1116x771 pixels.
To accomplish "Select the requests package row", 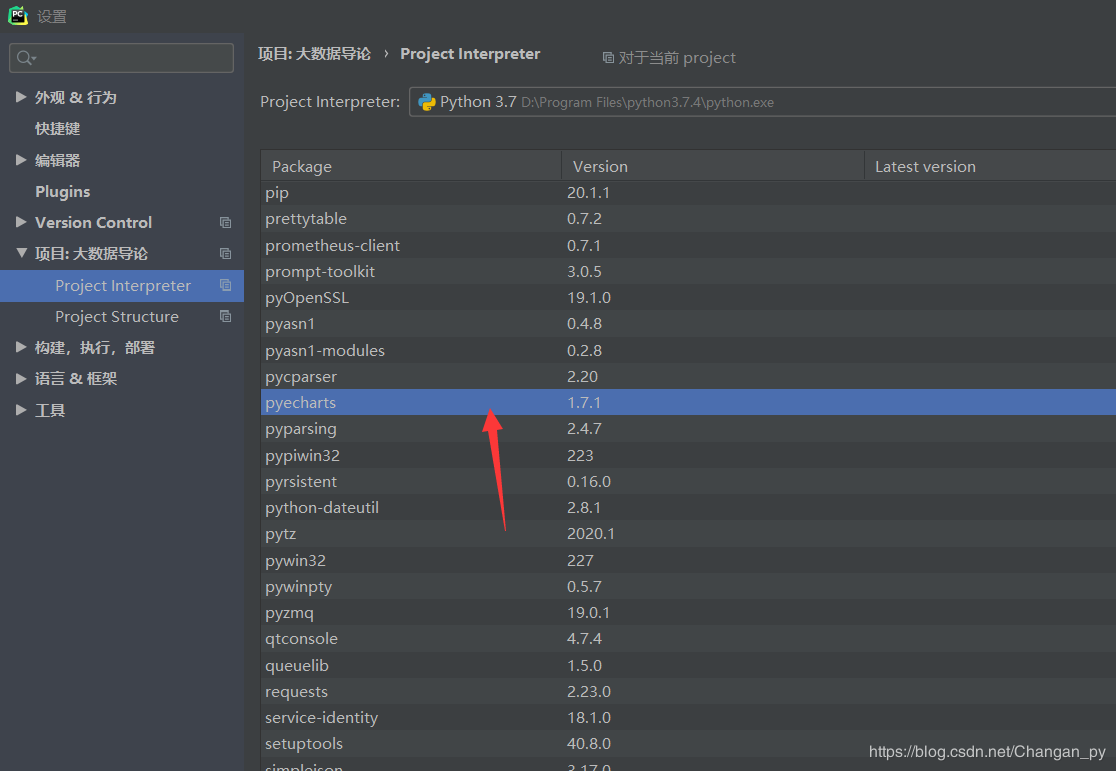I will (688, 692).
